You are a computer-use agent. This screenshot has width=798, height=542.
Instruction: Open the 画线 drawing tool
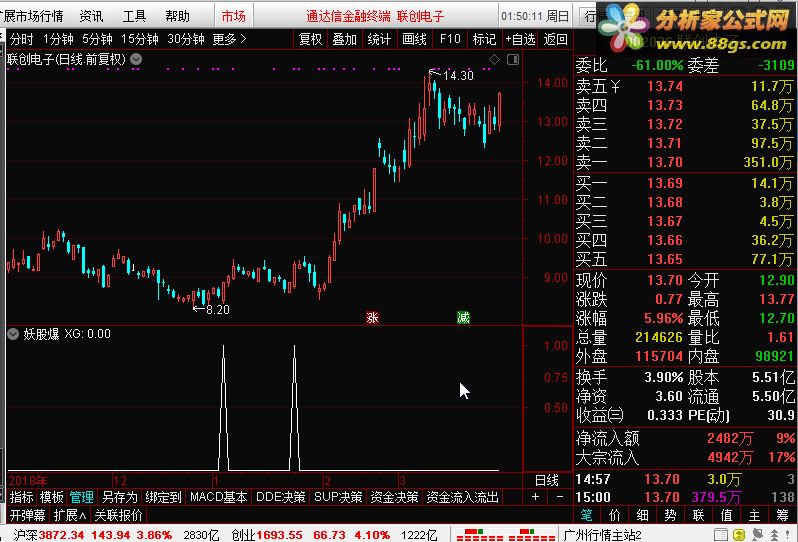(x=414, y=39)
